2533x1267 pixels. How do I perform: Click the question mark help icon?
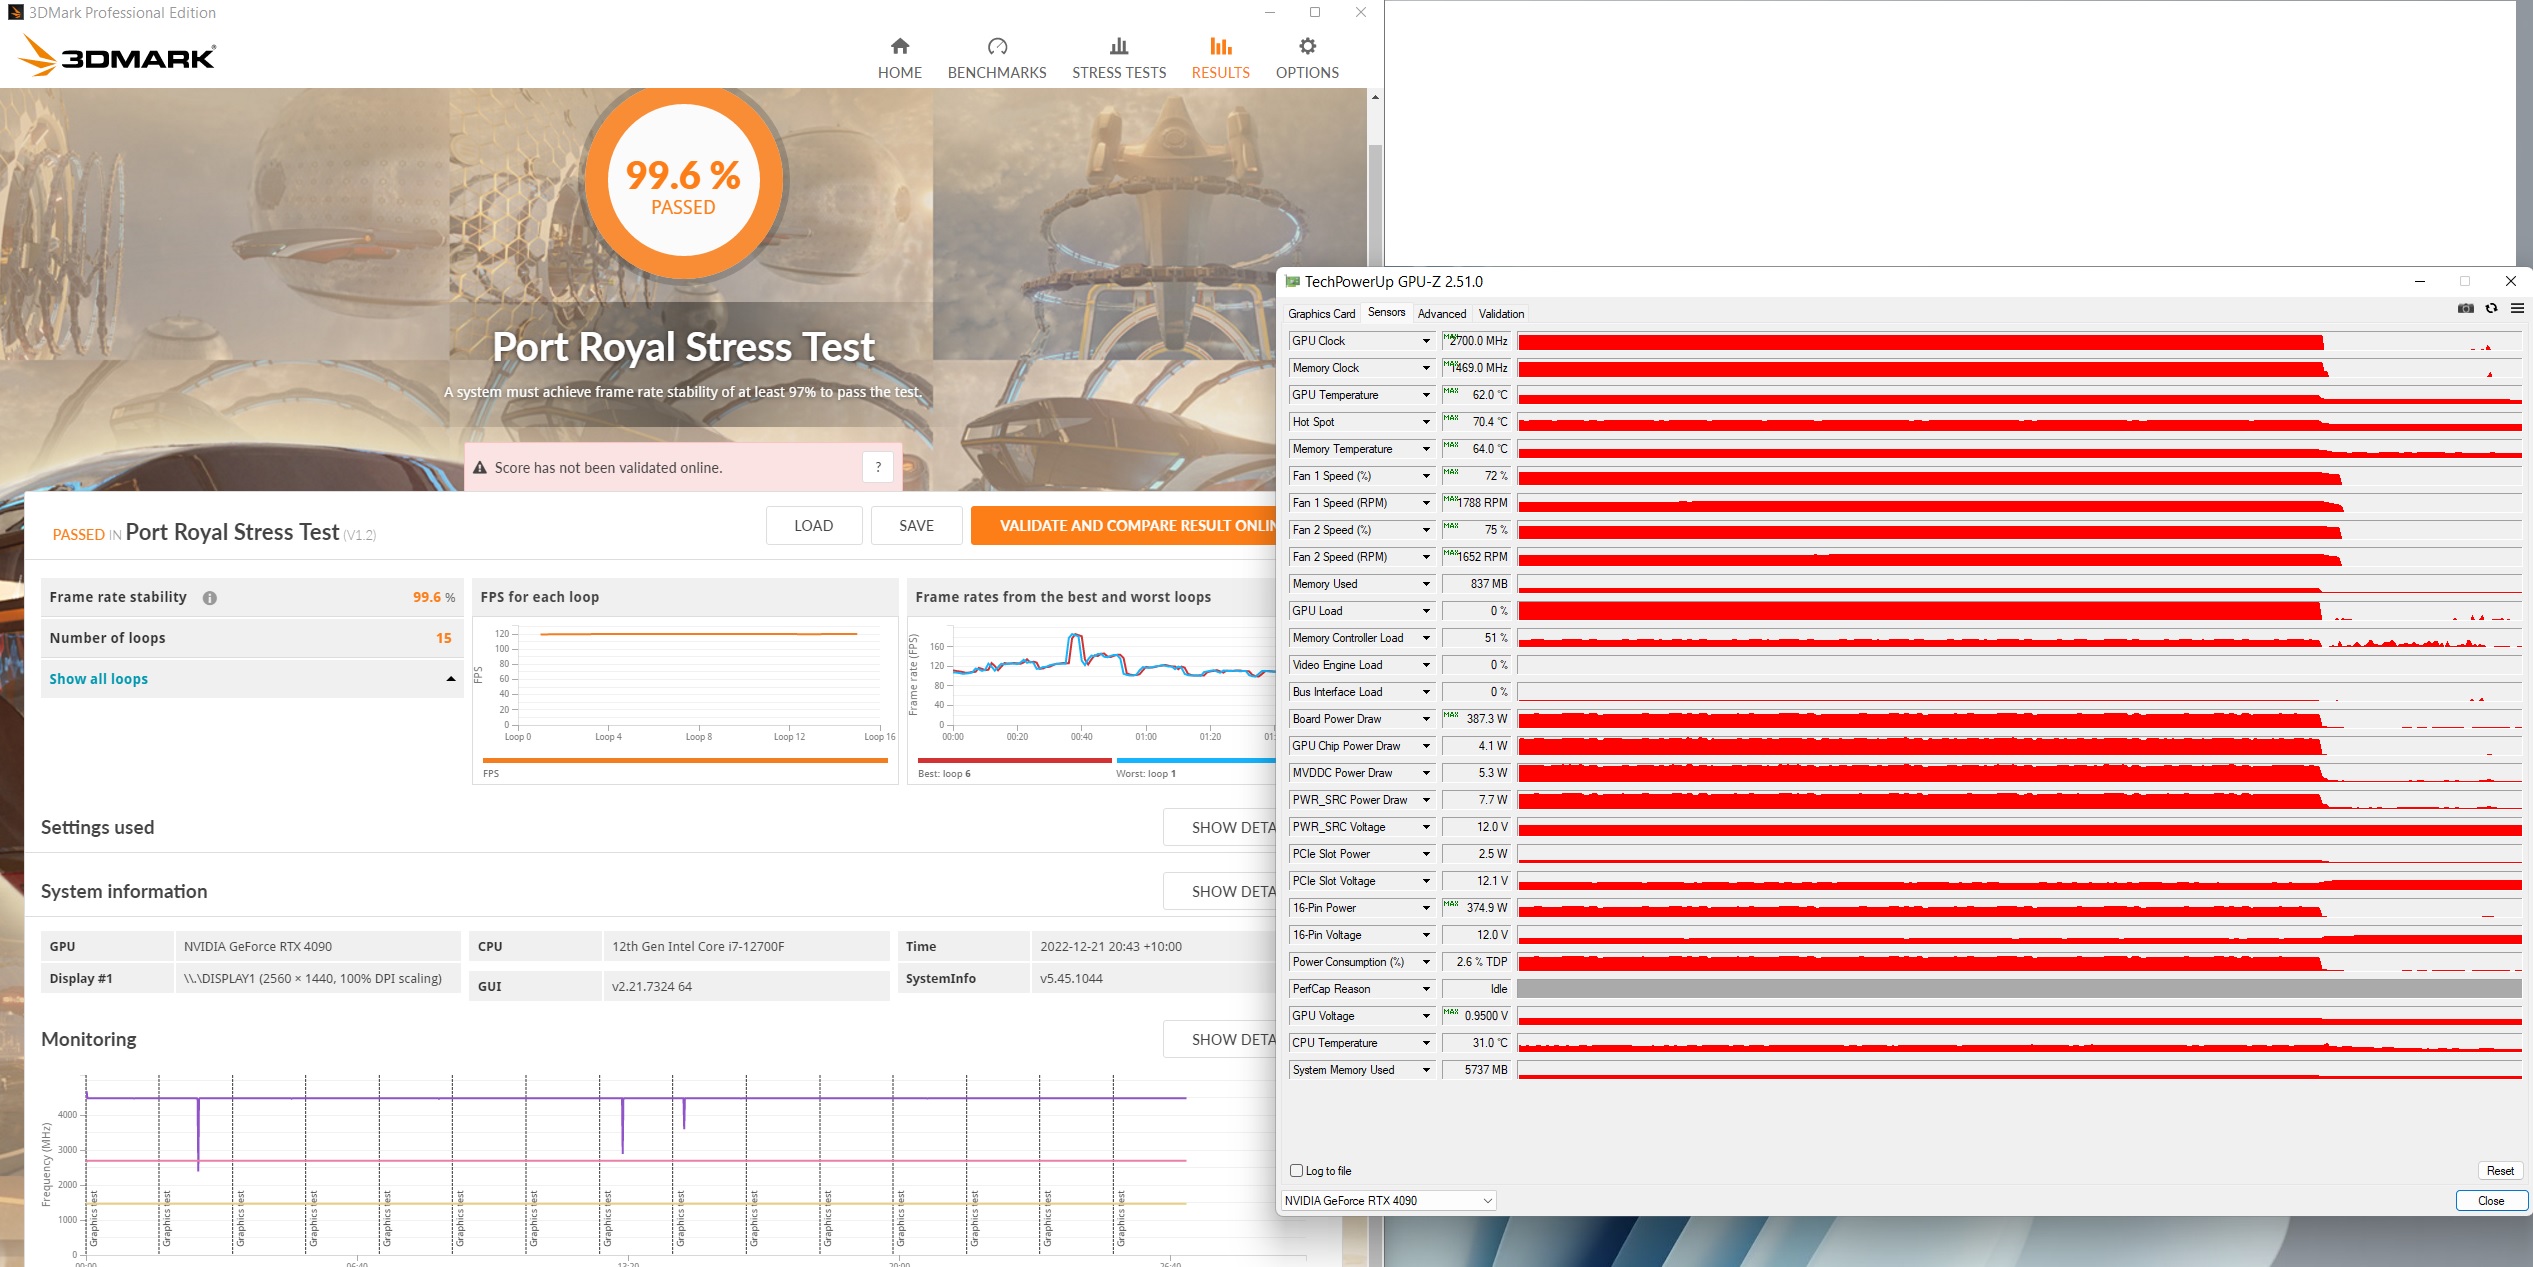pos(877,467)
